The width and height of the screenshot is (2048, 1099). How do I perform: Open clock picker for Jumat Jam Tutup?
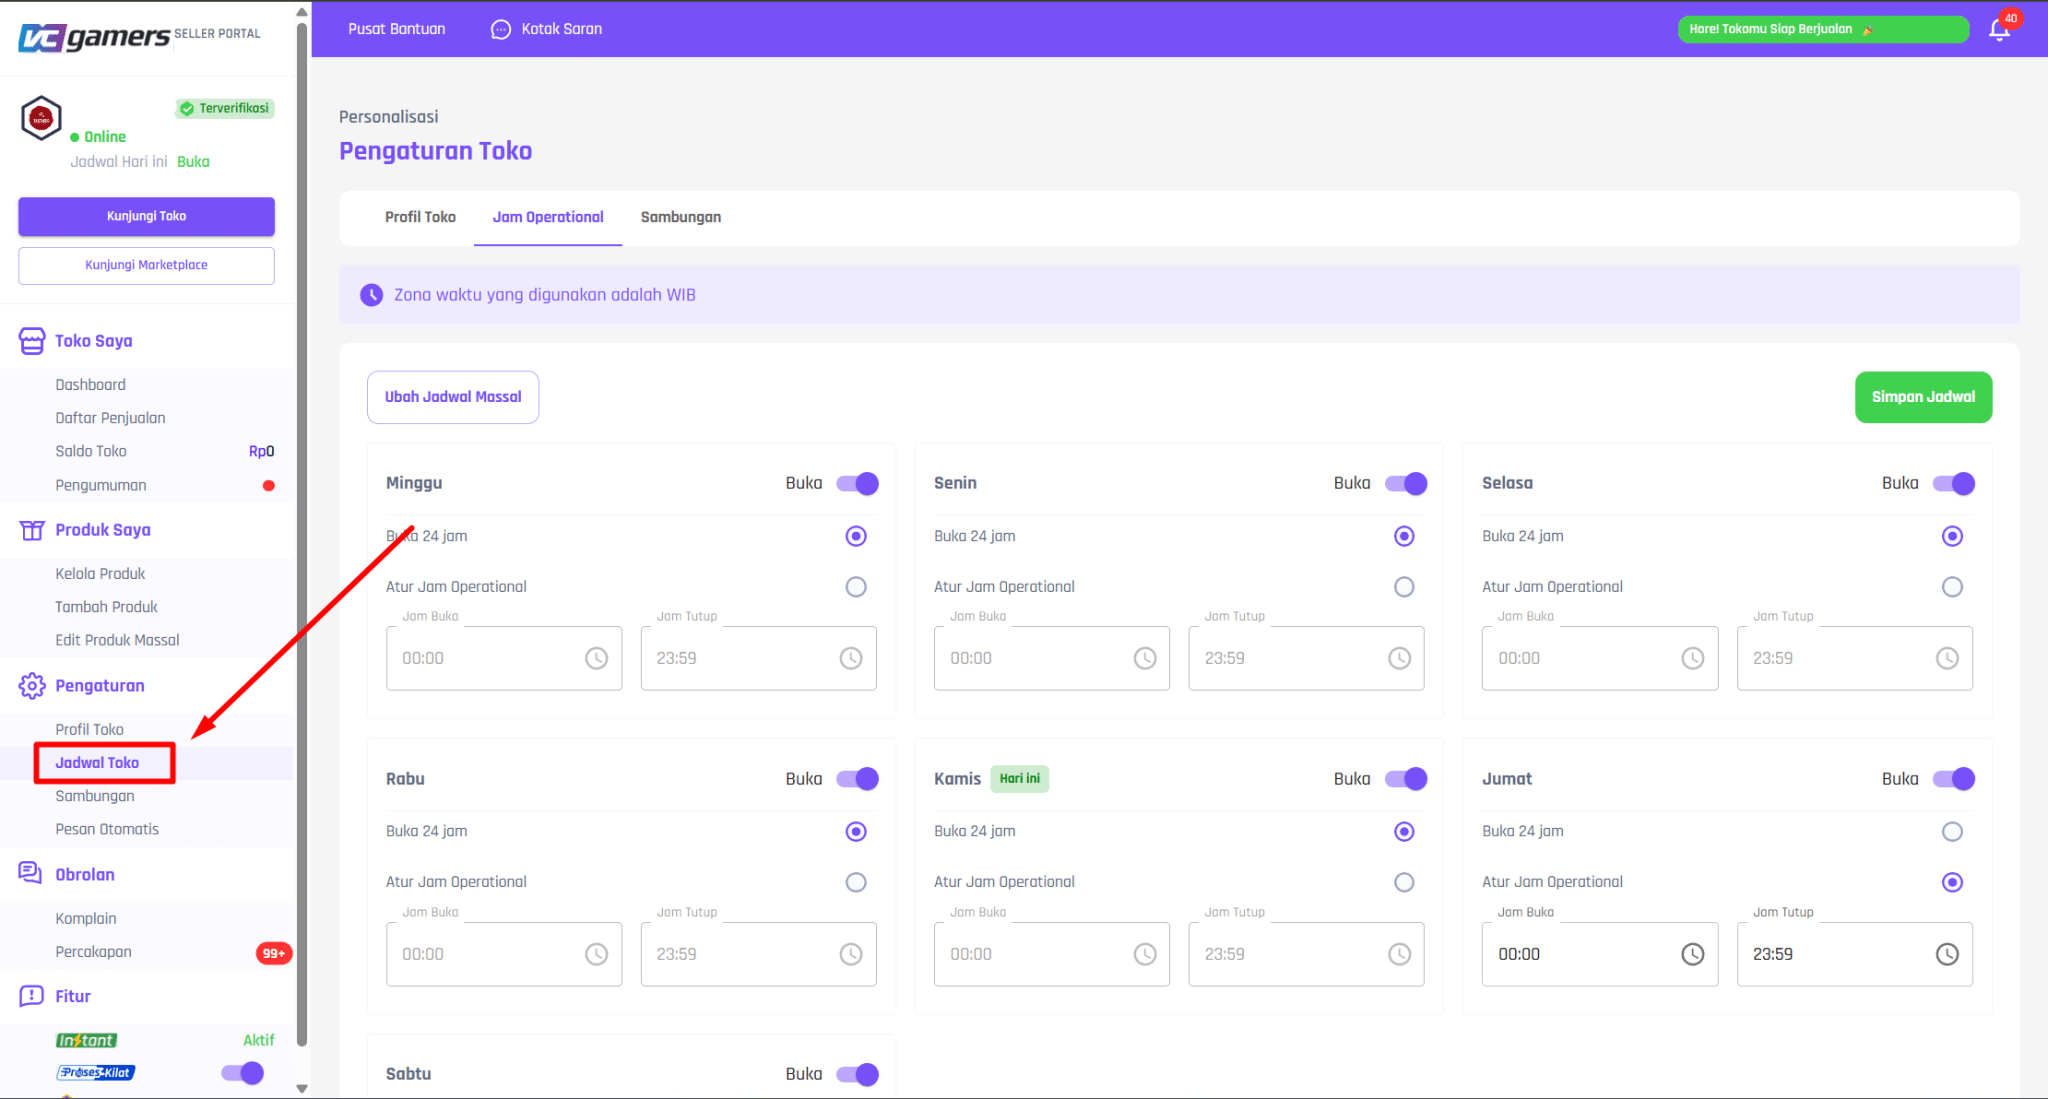pyautogui.click(x=1947, y=954)
